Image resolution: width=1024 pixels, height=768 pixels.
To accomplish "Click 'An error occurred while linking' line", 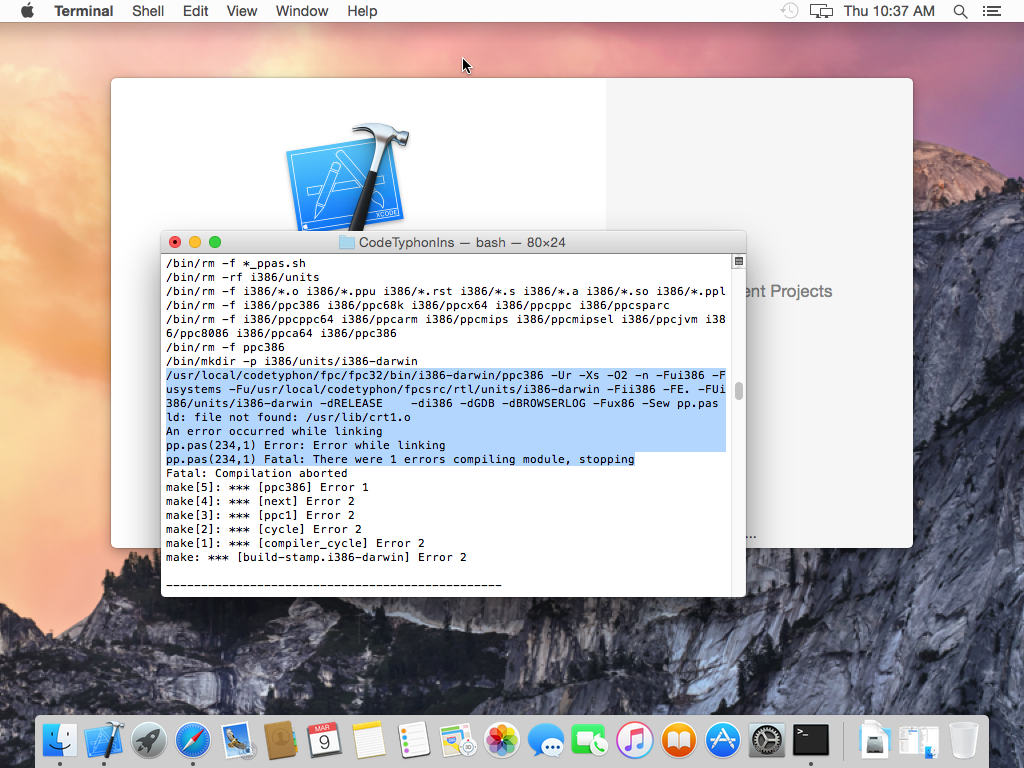I will 274,431.
